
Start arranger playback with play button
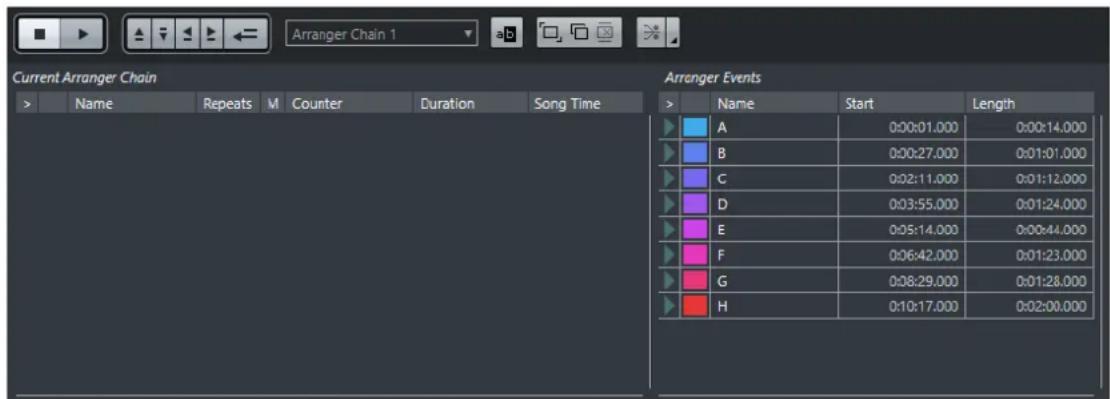pos(83,34)
